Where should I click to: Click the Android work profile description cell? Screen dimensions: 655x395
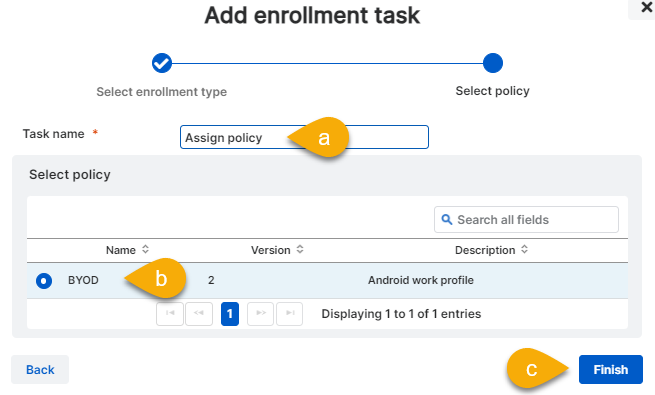coord(421,280)
